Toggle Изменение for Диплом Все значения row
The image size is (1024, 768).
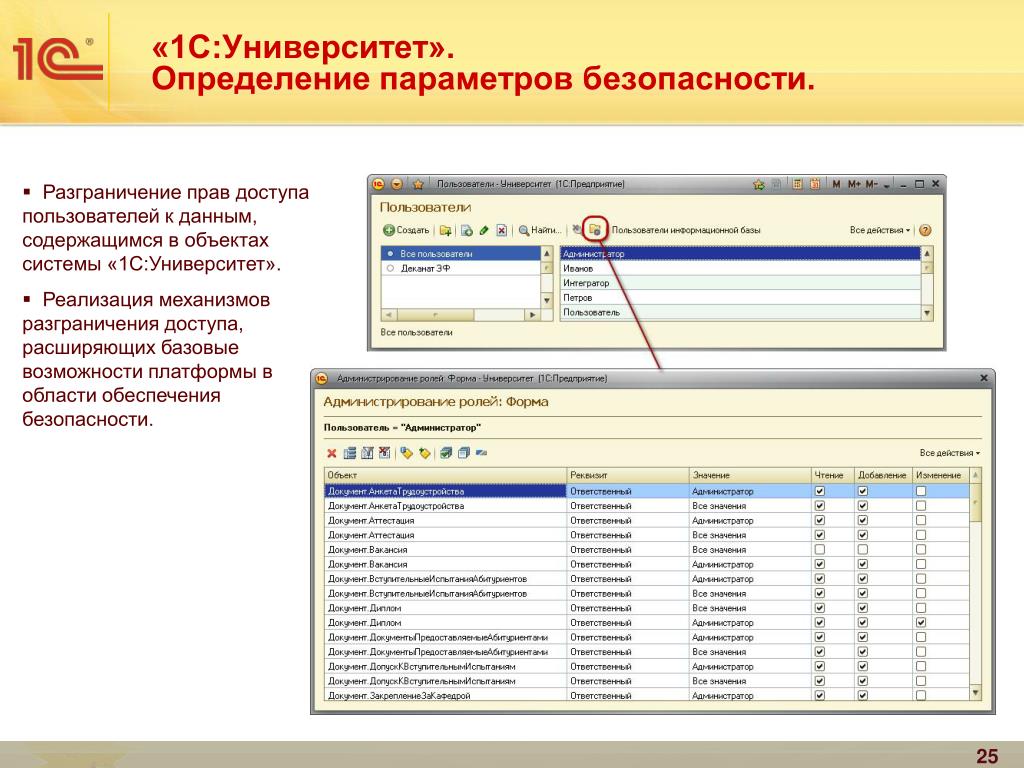click(921, 608)
